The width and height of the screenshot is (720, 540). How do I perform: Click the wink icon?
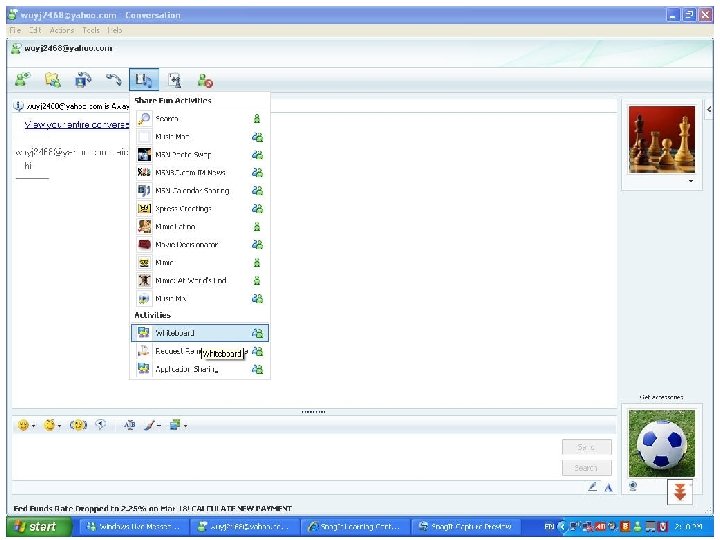point(49,425)
